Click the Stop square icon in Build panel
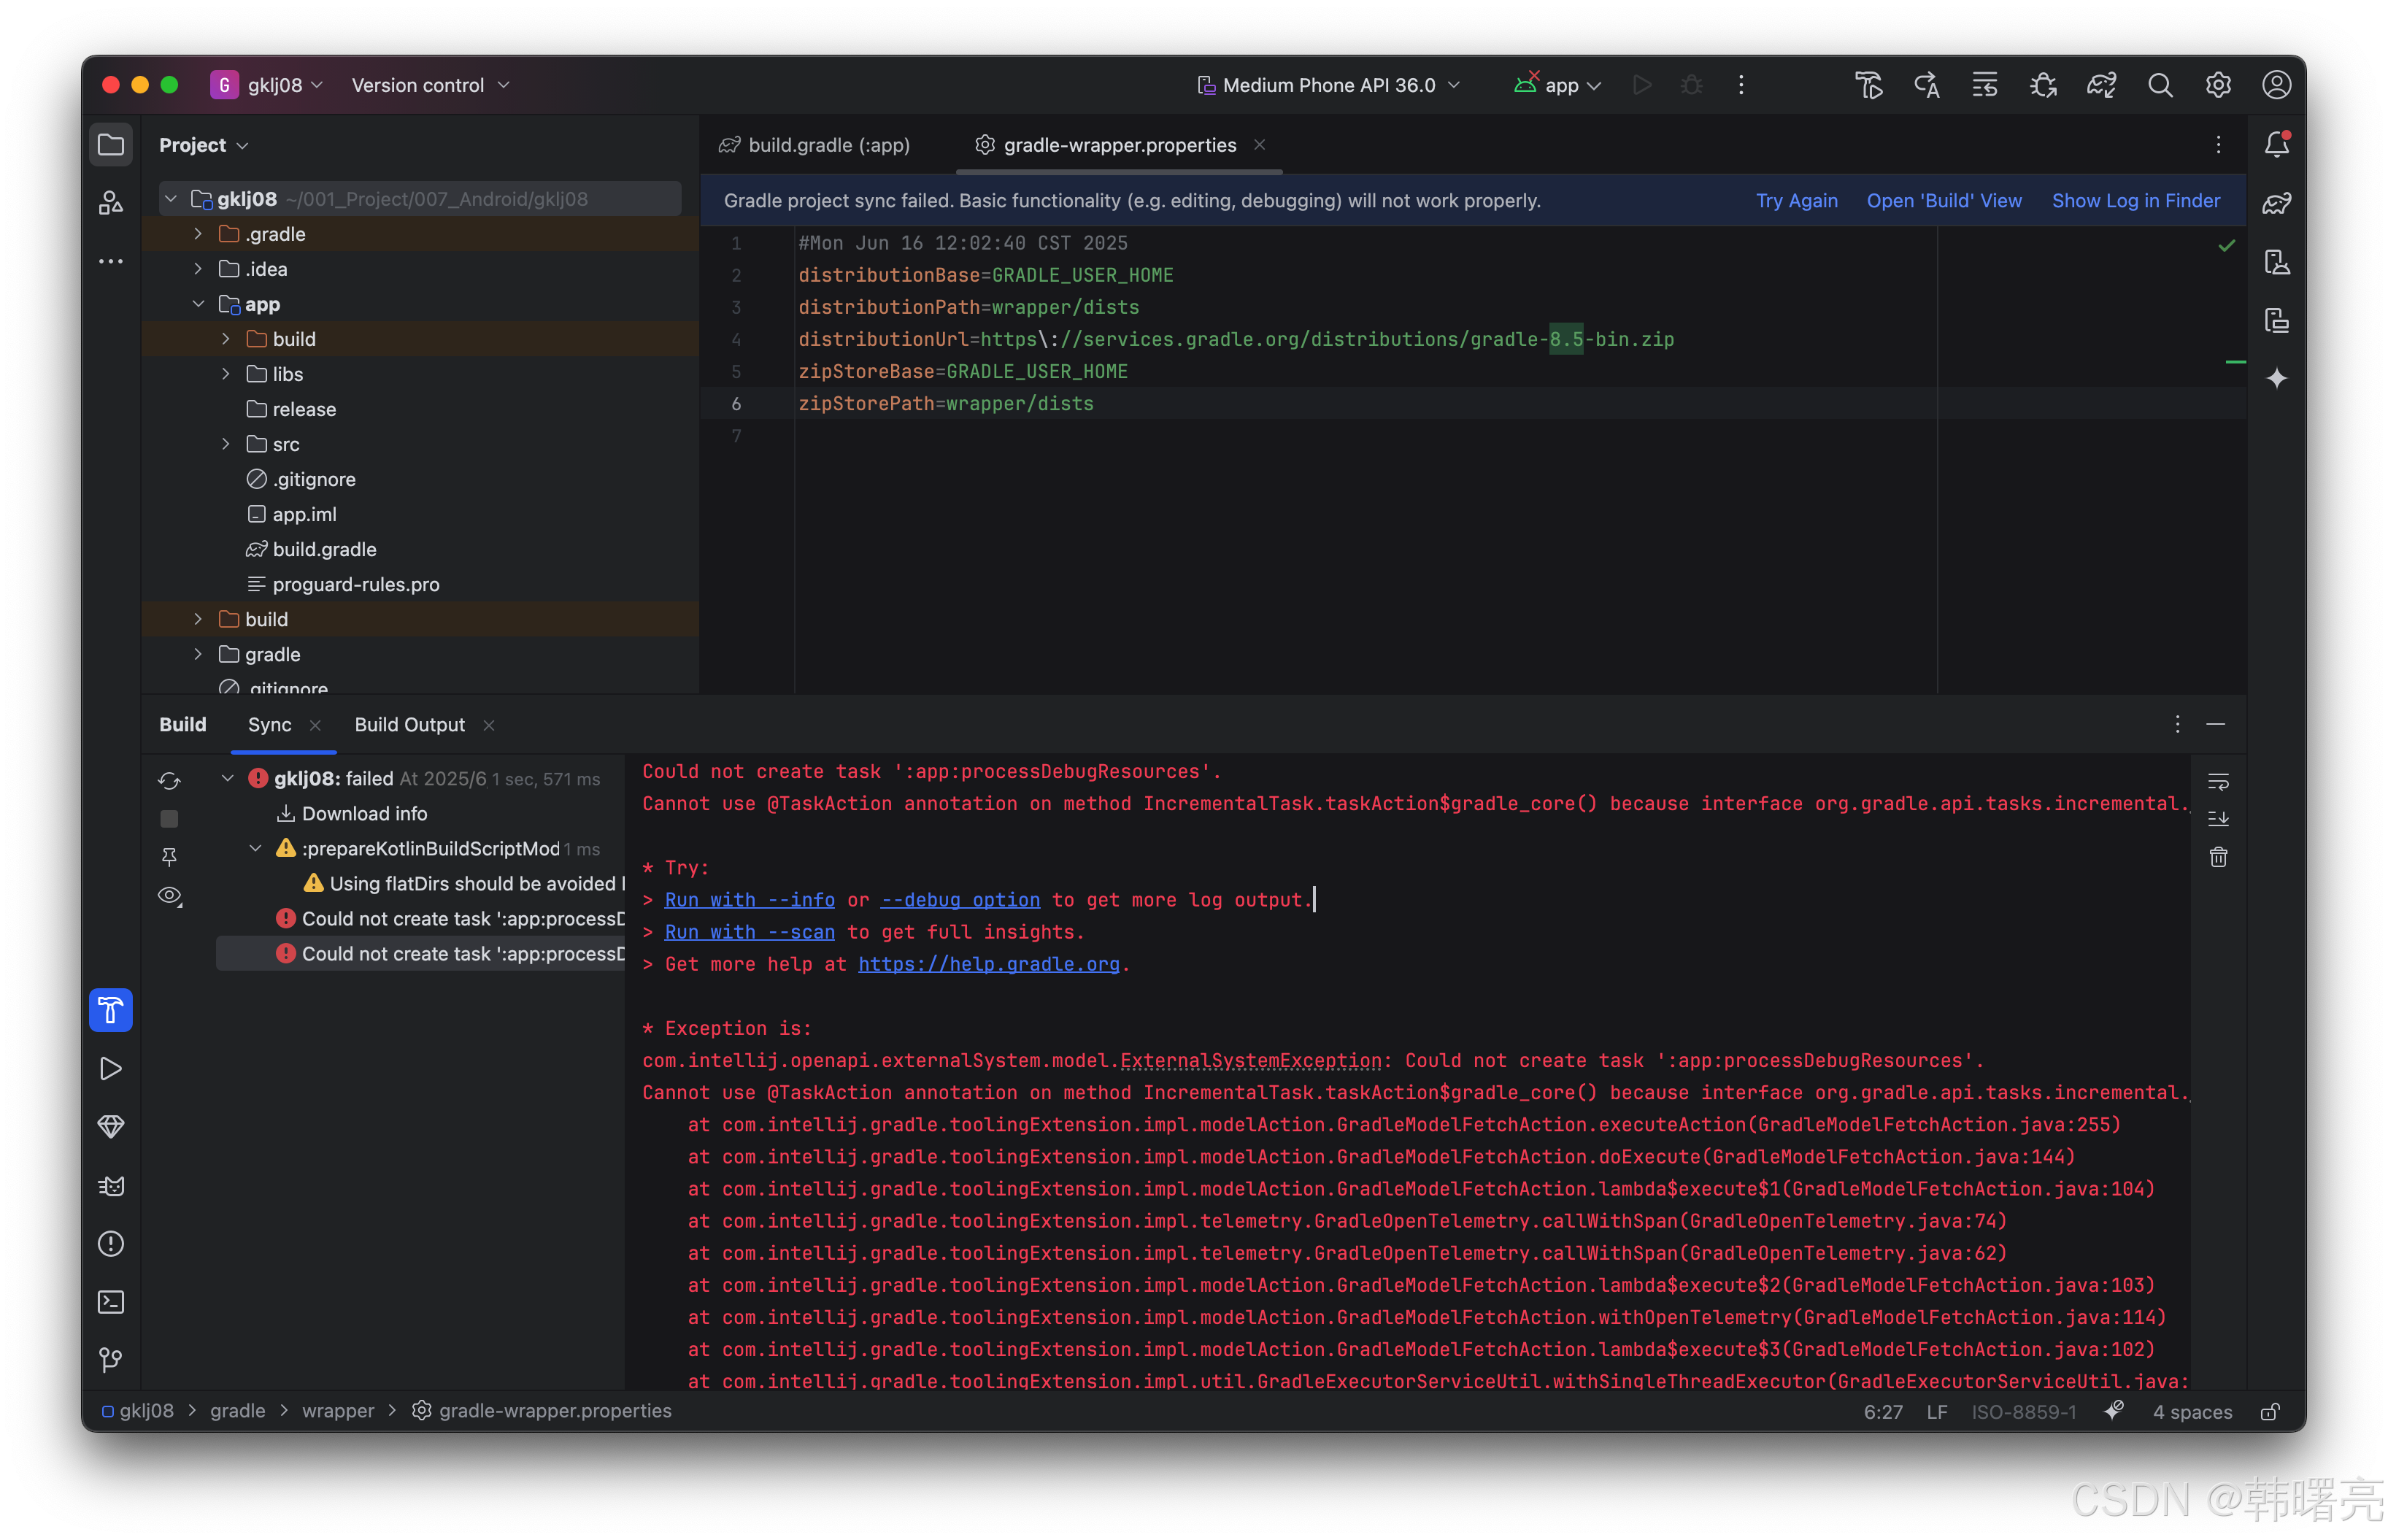 coord(169,819)
